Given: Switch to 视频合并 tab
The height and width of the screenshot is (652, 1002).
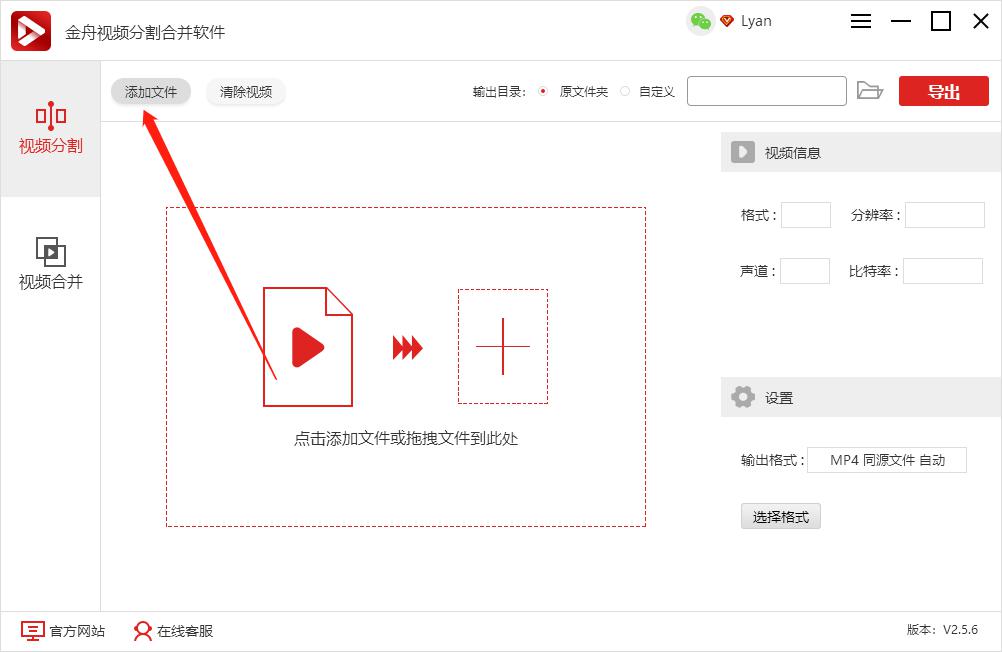Looking at the screenshot, I should pos(50,264).
